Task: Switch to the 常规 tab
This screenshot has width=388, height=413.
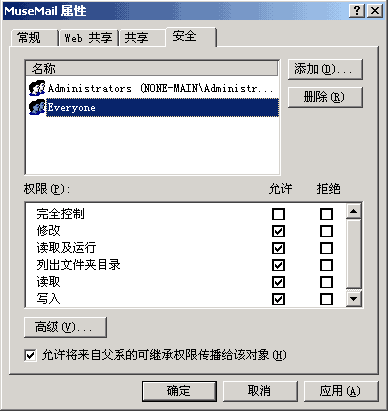Action: (34, 37)
